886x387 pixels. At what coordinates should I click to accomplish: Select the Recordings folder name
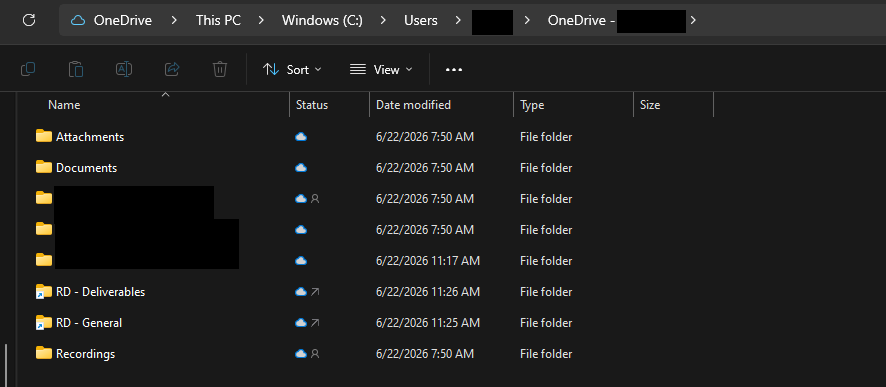pos(85,354)
